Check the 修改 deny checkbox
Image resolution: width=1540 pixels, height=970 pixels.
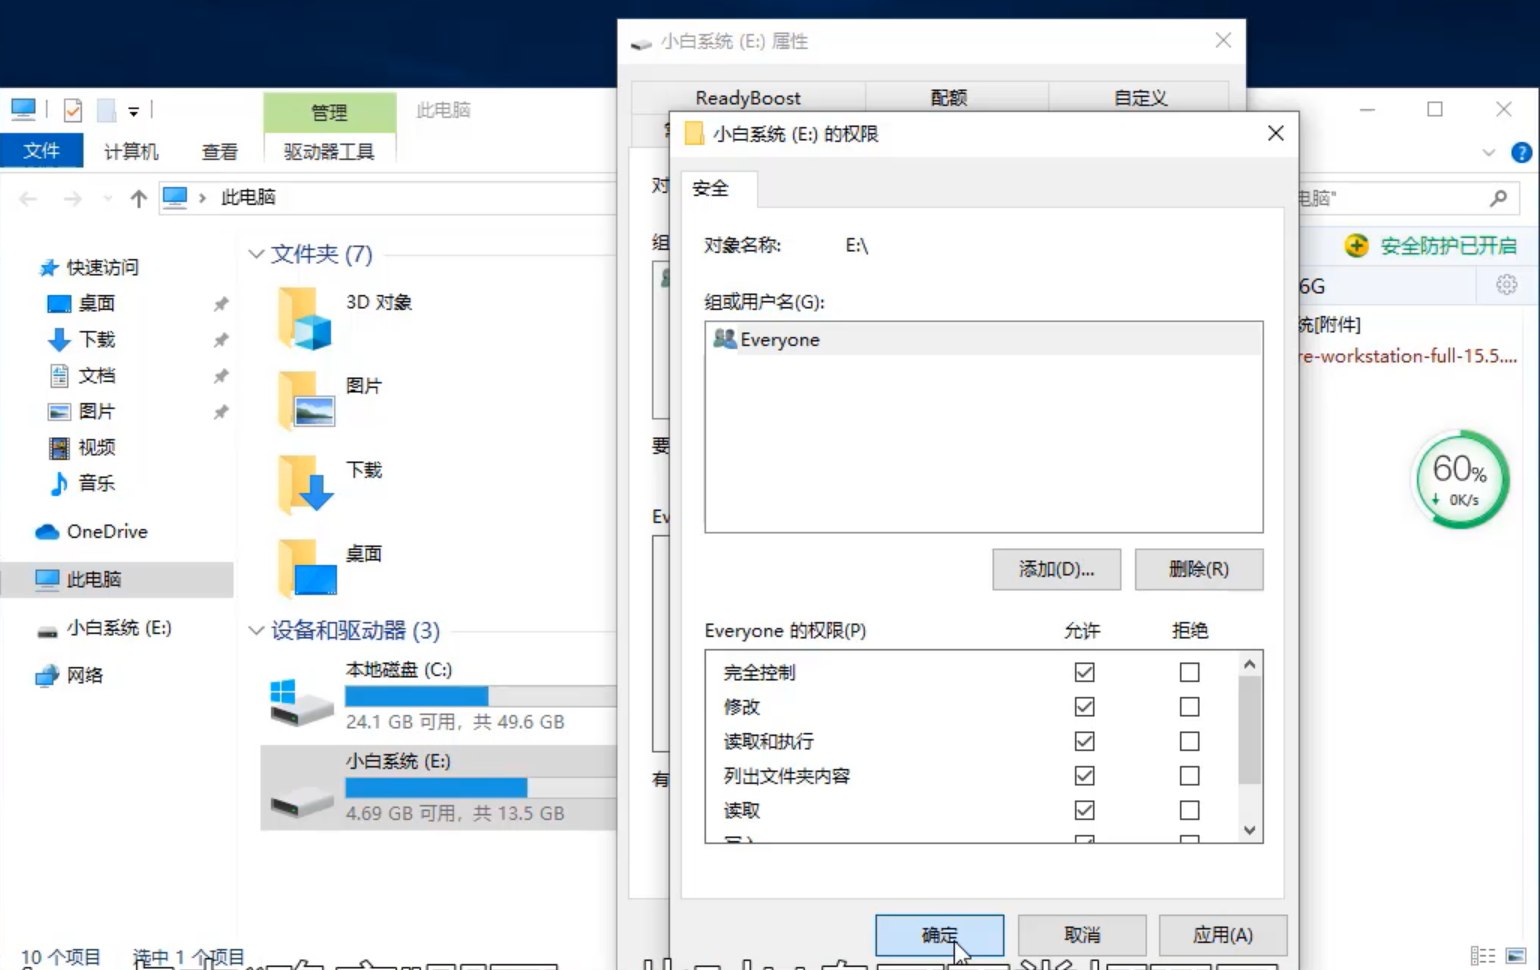pos(1189,707)
